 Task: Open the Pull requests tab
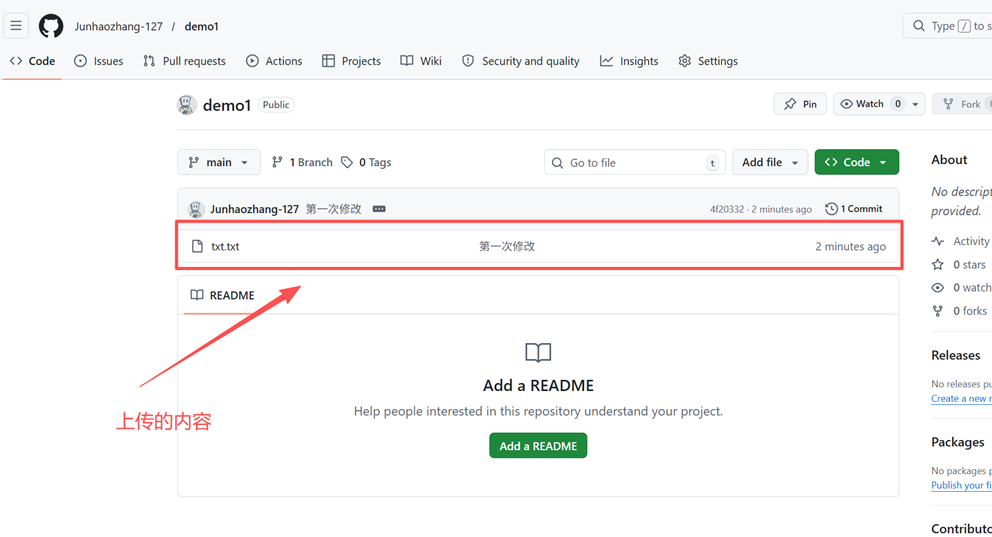click(184, 61)
